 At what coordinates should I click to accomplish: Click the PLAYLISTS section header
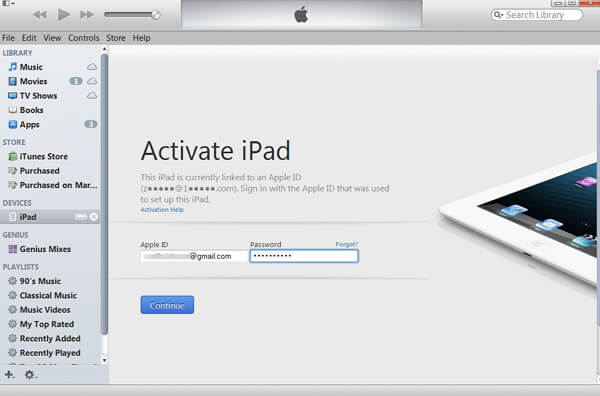click(x=21, y=267)
